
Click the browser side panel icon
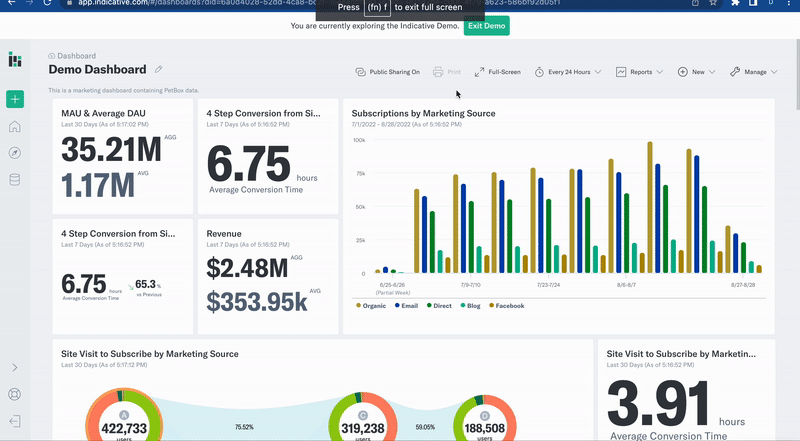tap(753, 3)
